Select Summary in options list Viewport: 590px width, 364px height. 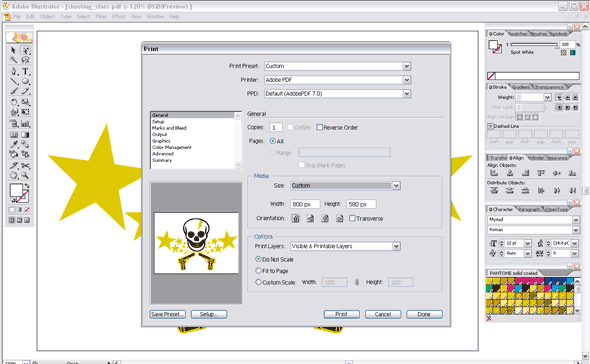[162, 160]
